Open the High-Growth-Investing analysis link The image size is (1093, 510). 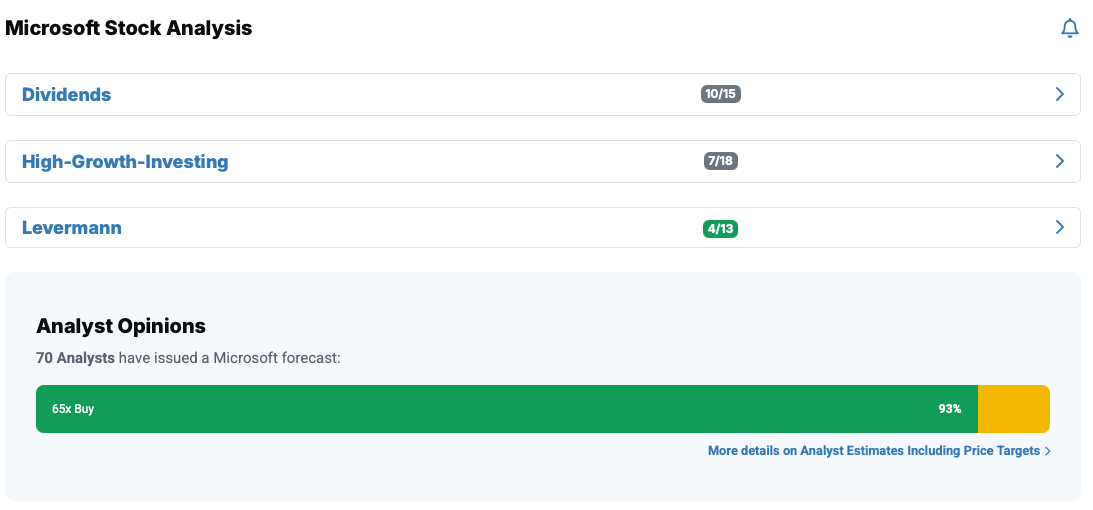tap(125, 161)
